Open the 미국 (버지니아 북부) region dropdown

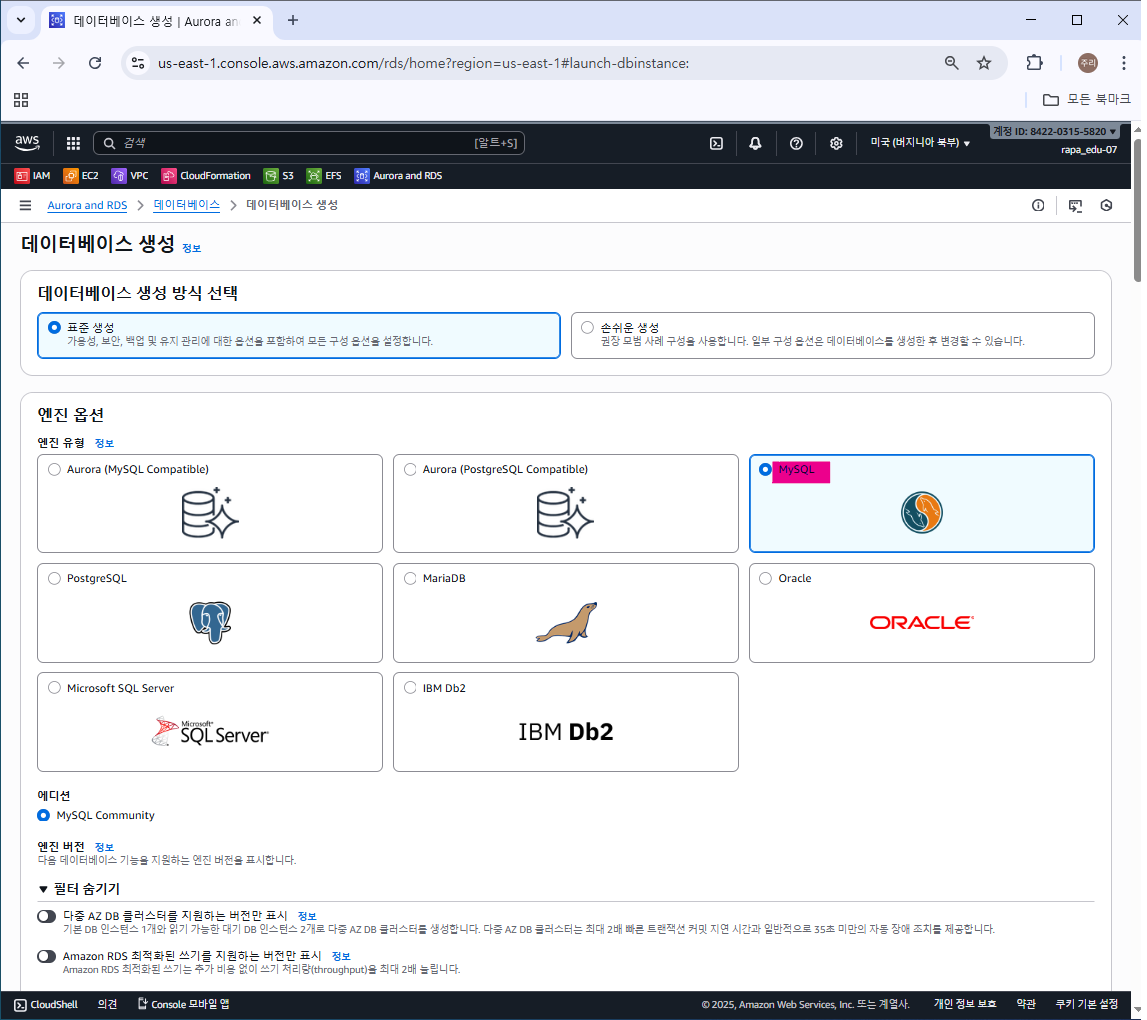(x=920, y=143)
